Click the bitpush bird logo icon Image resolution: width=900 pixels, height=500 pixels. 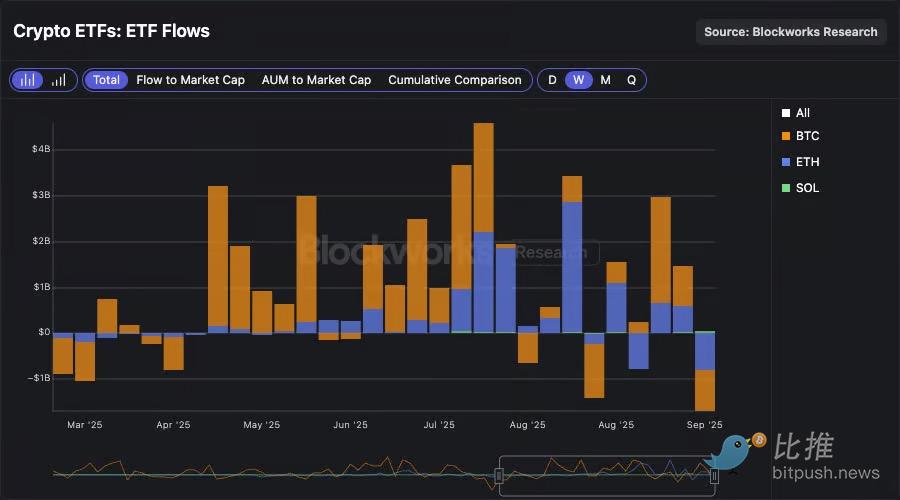coord(737,452)
